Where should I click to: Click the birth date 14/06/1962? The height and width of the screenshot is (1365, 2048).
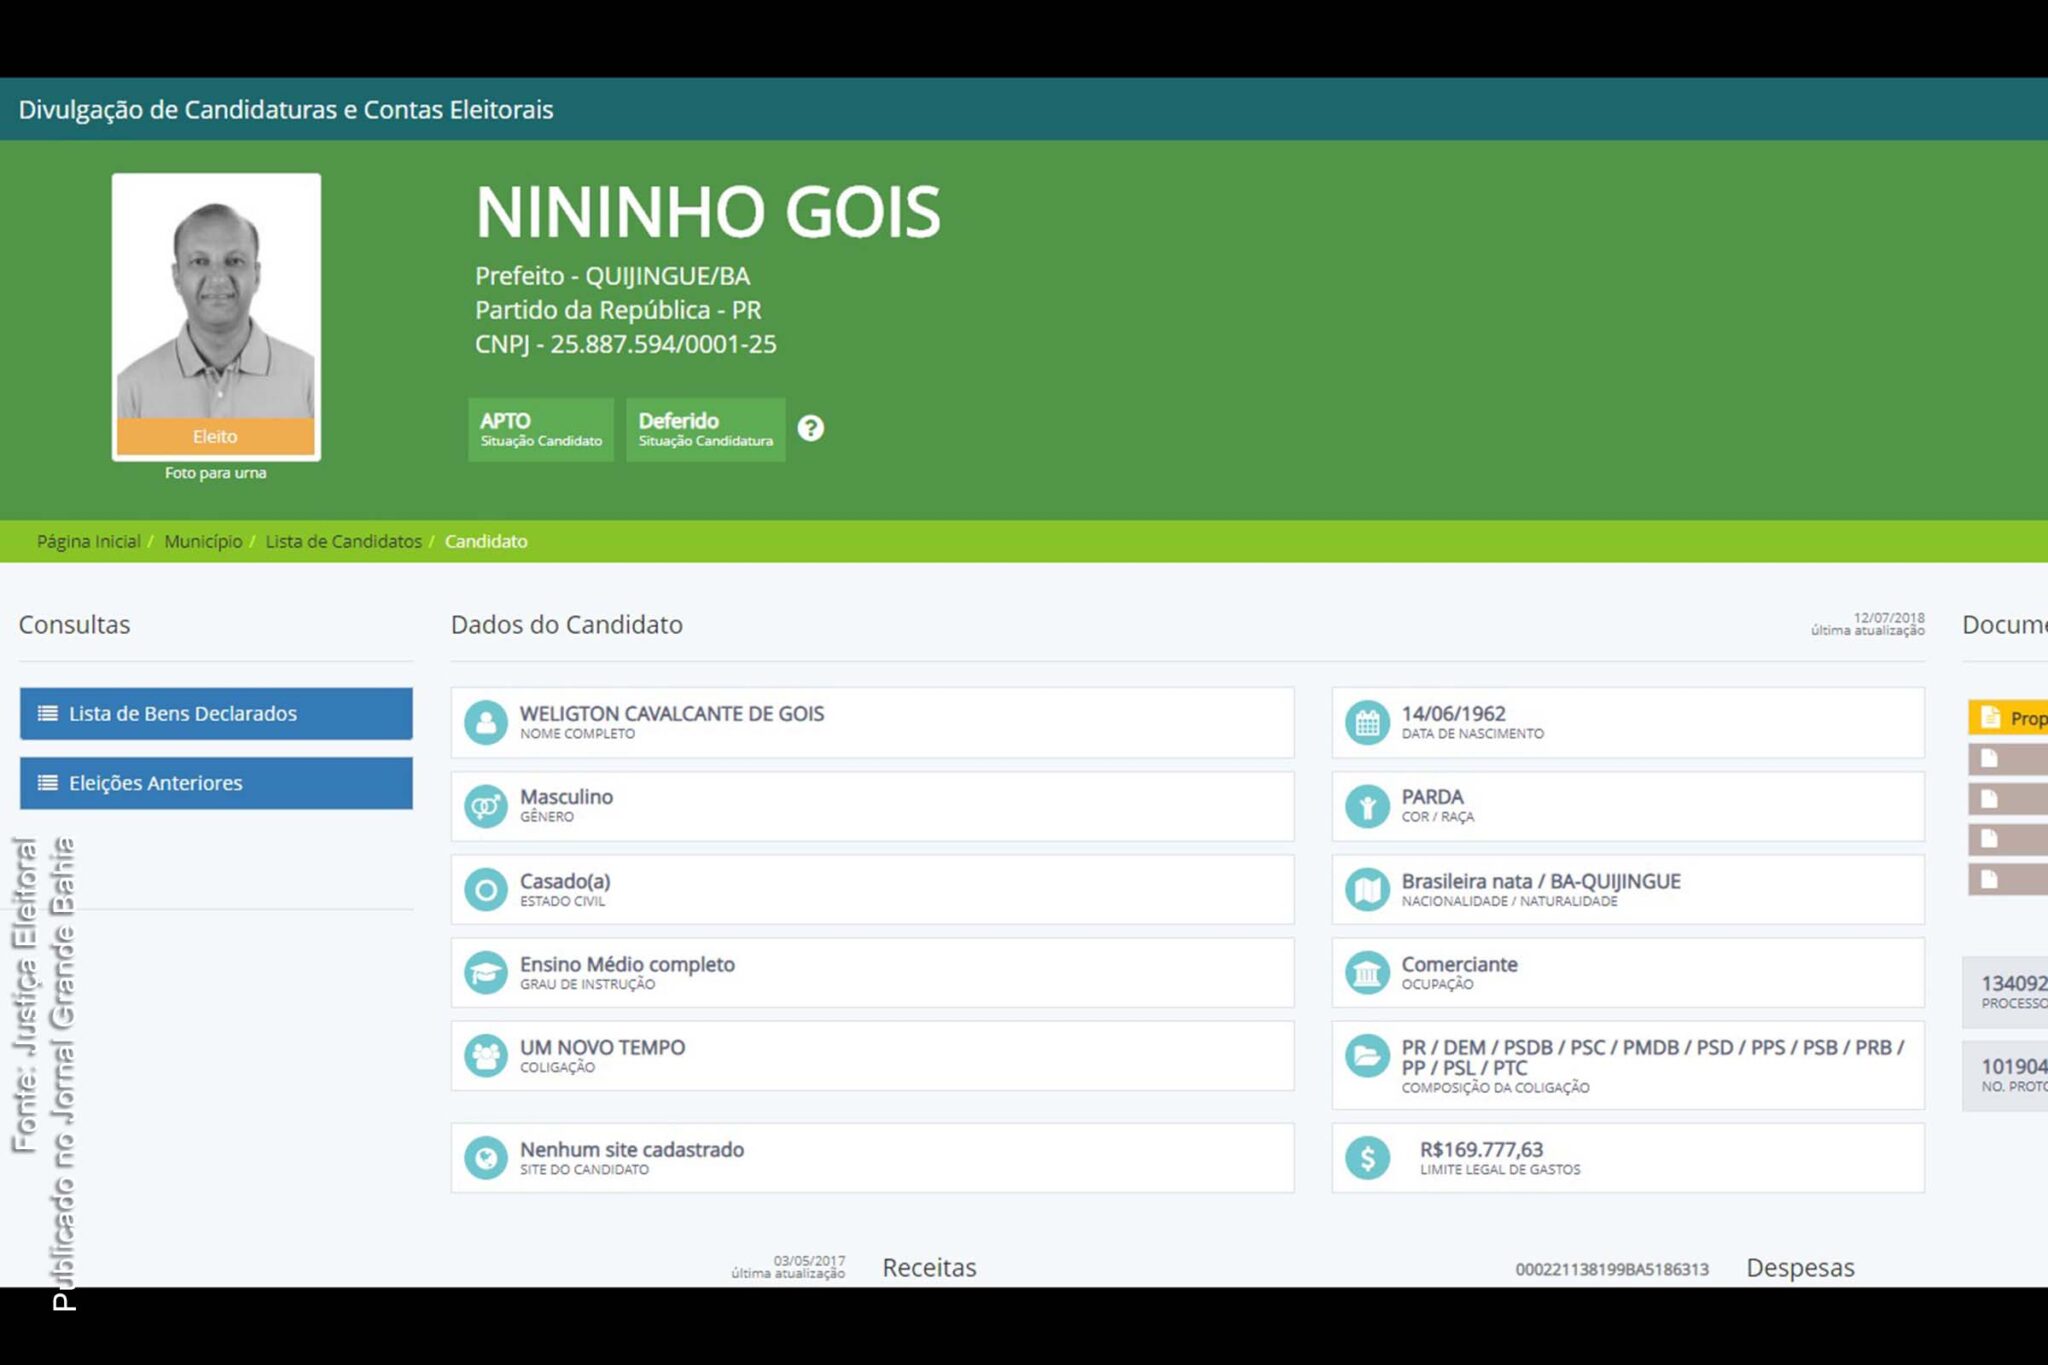tap(1453, 713)
